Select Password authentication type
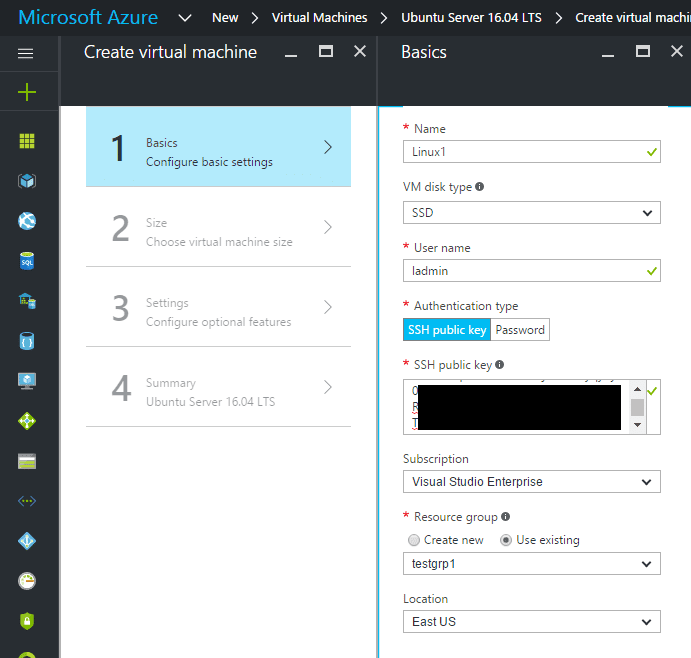The image size is (691, 658). (520, 330)
